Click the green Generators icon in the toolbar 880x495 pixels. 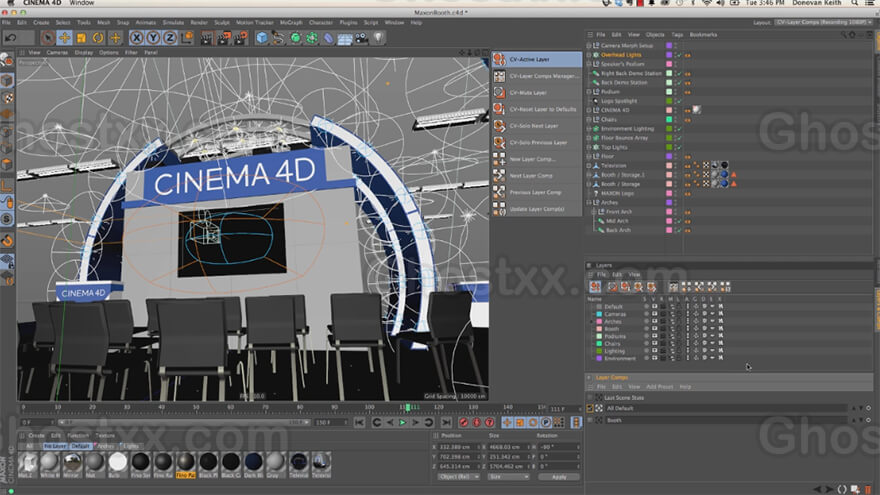pos(295,38)
